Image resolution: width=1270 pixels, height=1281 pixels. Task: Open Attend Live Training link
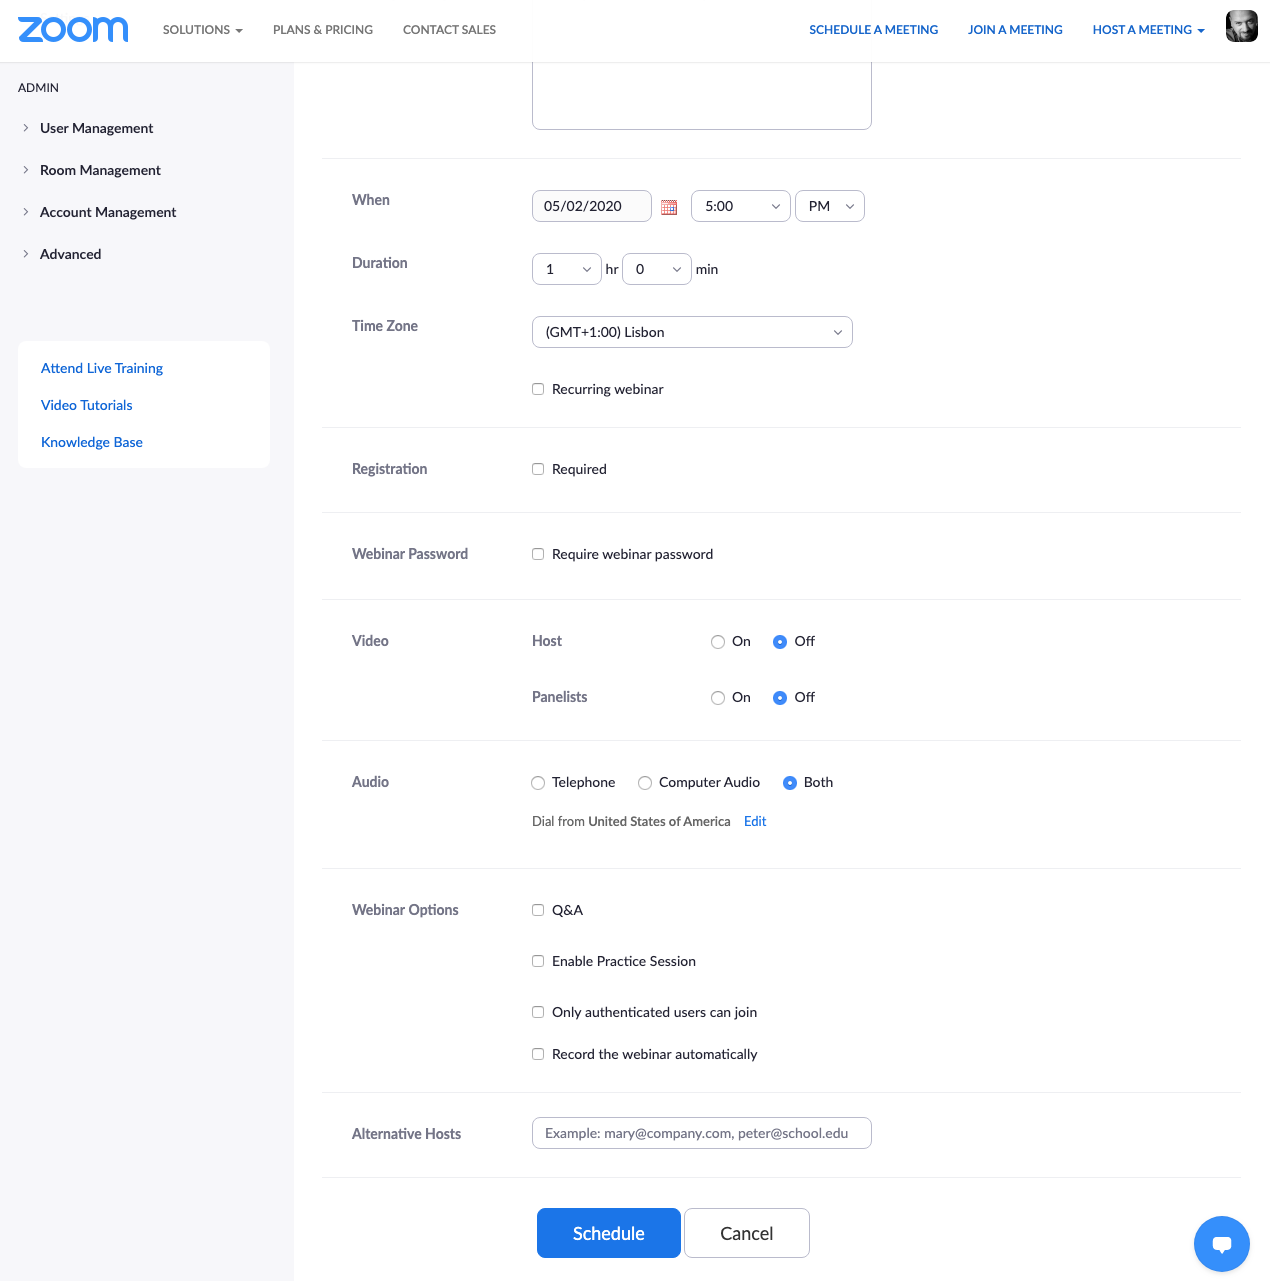(x=102, y=368)
